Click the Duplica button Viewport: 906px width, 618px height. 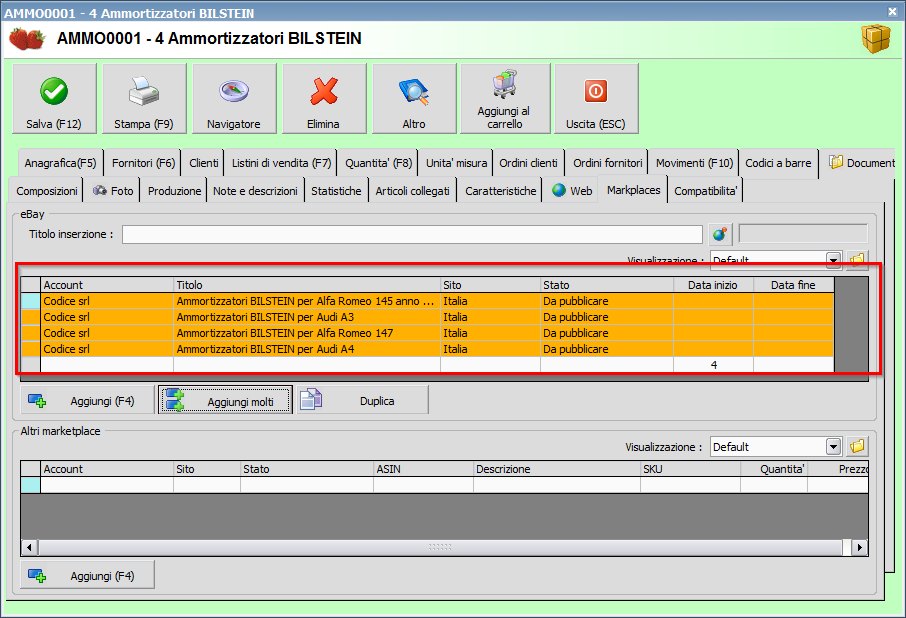tap(363, 400)
